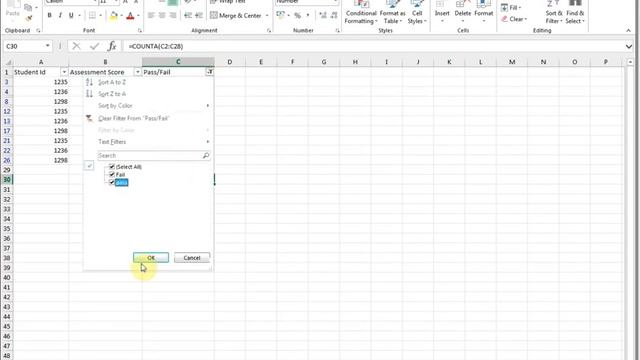
Task: Open Conditional Formatting menu
Action: pyautogui.click(x=361, y=12)
